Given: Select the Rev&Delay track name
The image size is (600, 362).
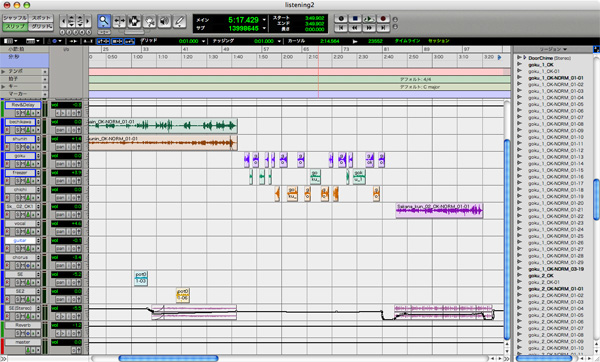Looking at the screenshot, I should (x=23, y=105).
